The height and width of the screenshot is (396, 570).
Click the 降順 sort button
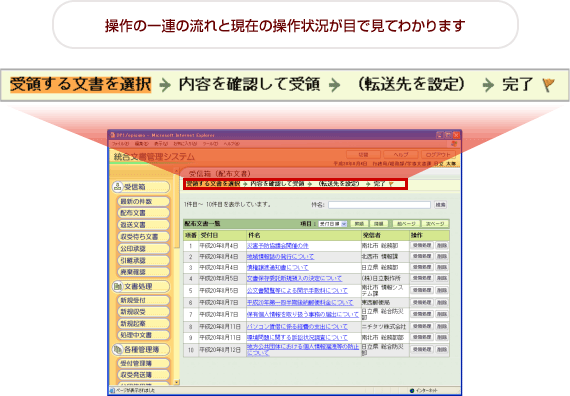click(x=378, y=224)
